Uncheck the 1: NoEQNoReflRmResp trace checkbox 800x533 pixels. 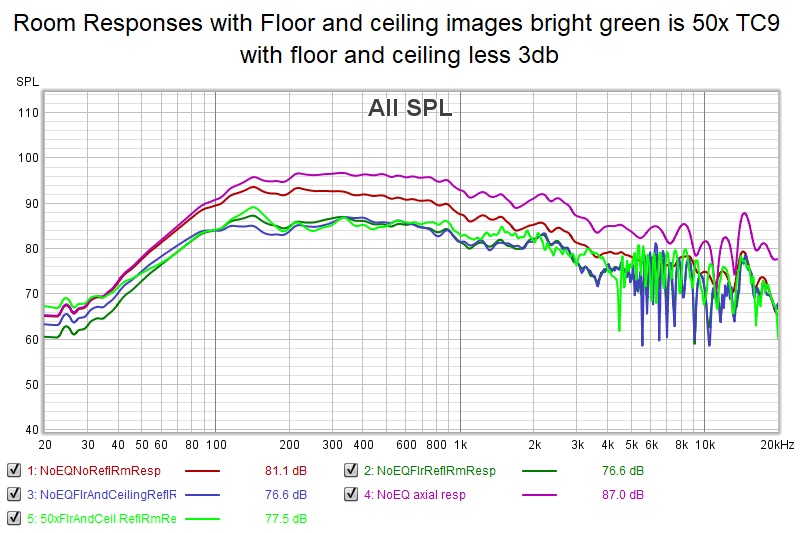pos(14,470)
